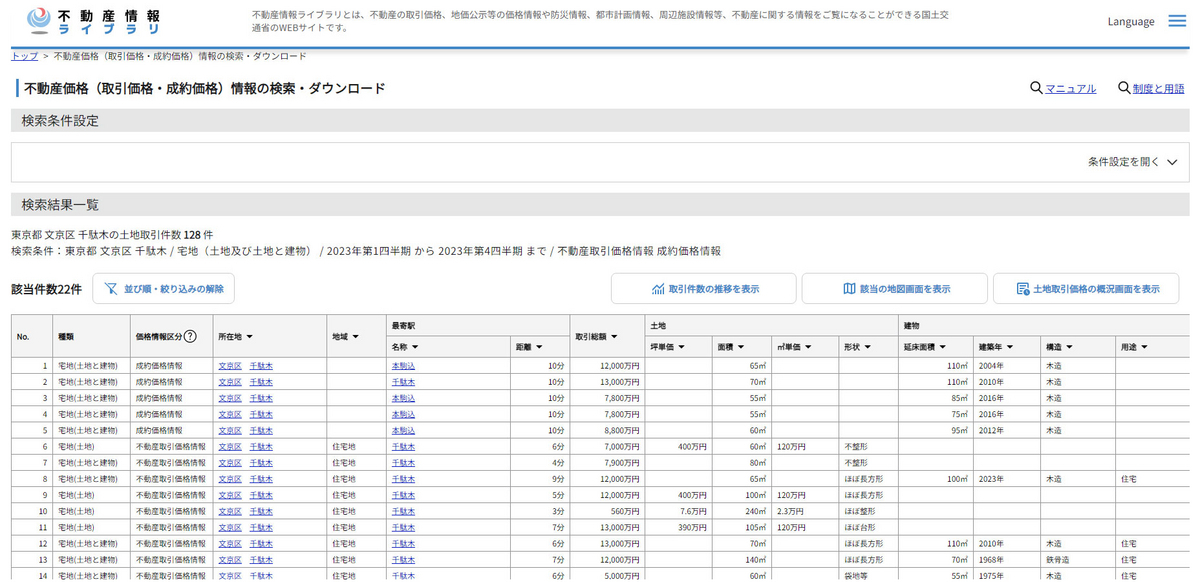The image size is (1200, 582).
Task: Show 取引件数の推移を表示 chart
Action: [x=704, y=289]
